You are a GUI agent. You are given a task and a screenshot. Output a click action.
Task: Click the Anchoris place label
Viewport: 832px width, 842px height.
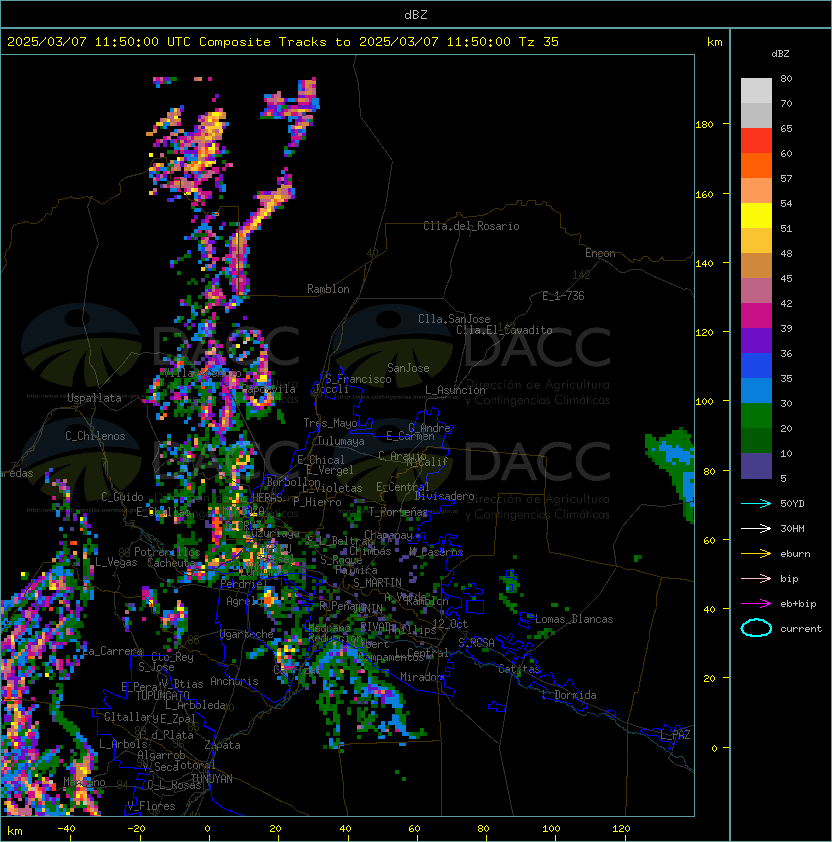(234, 681)
